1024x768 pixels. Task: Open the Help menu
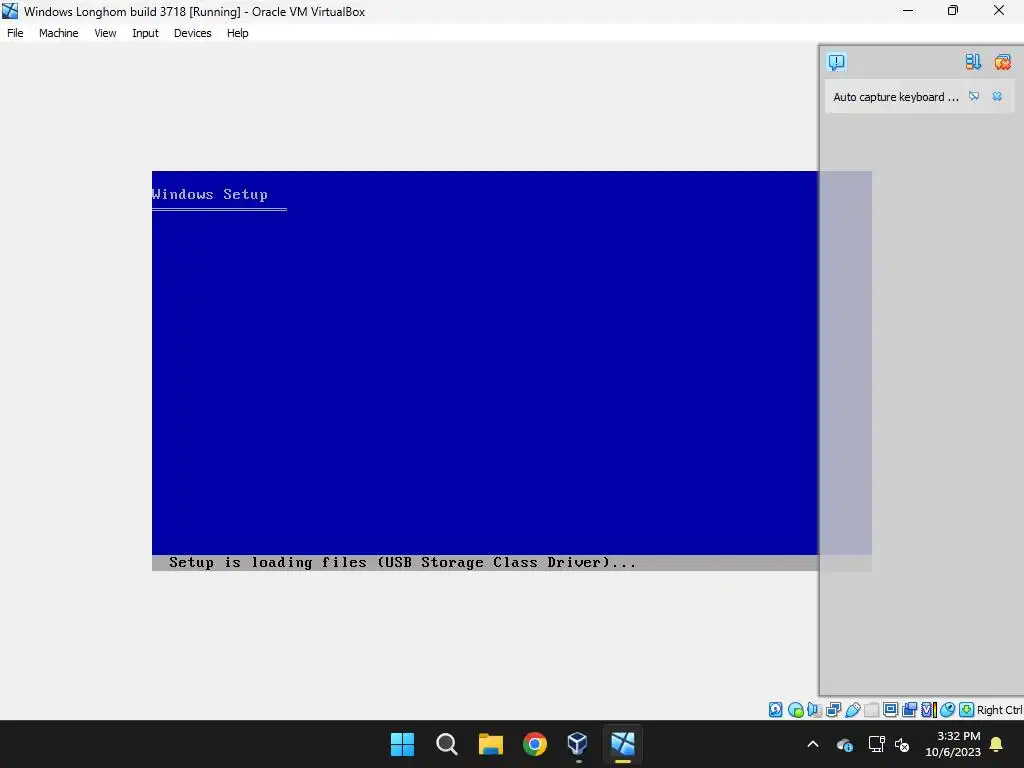(x=237, y=33)
